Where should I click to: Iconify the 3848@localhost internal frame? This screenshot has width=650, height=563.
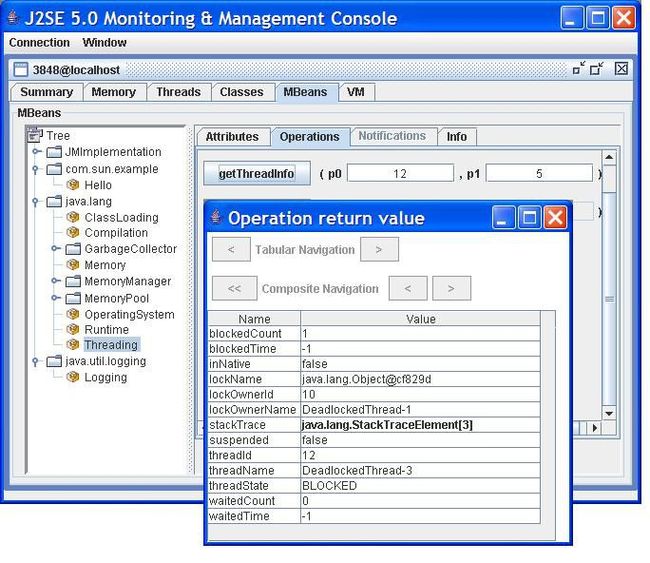point(579,68)
